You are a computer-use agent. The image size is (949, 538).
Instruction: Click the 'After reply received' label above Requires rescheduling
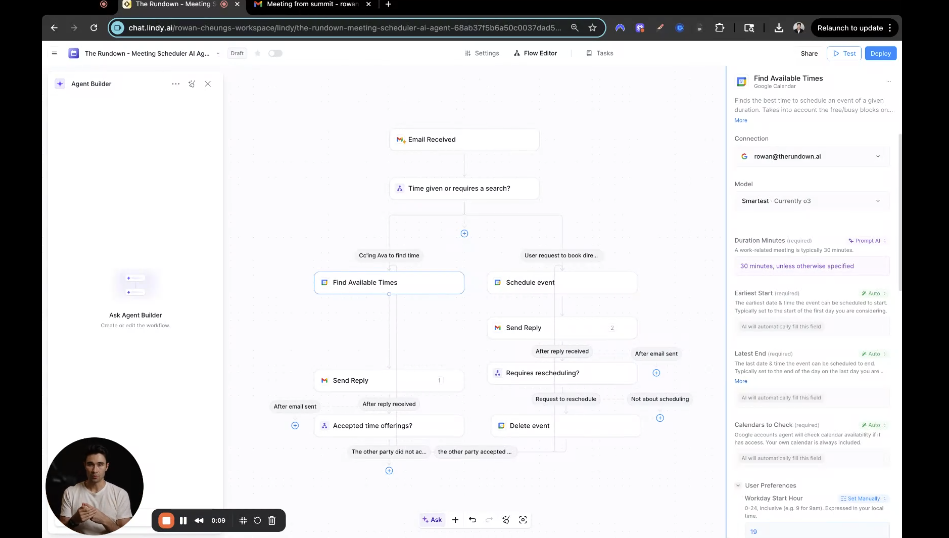(x=562, y=352)
